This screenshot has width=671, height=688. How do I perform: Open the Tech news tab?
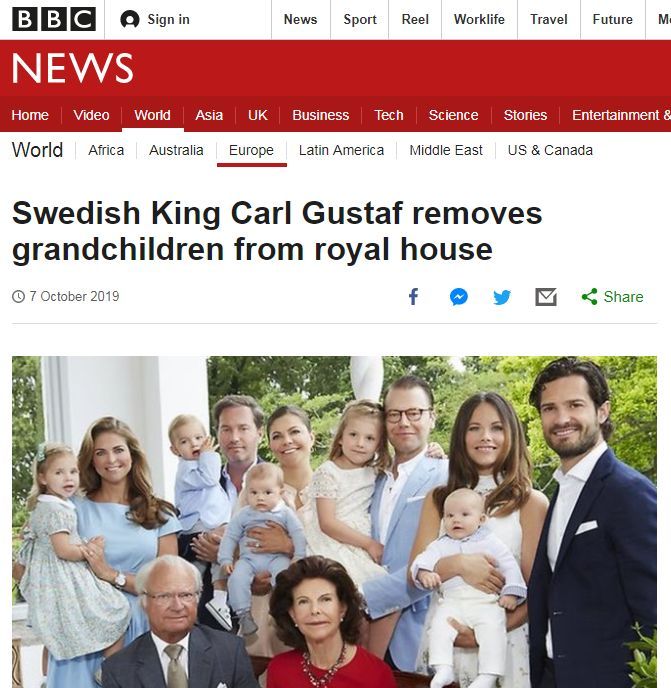pyautogui.click(x=388, y=115)
